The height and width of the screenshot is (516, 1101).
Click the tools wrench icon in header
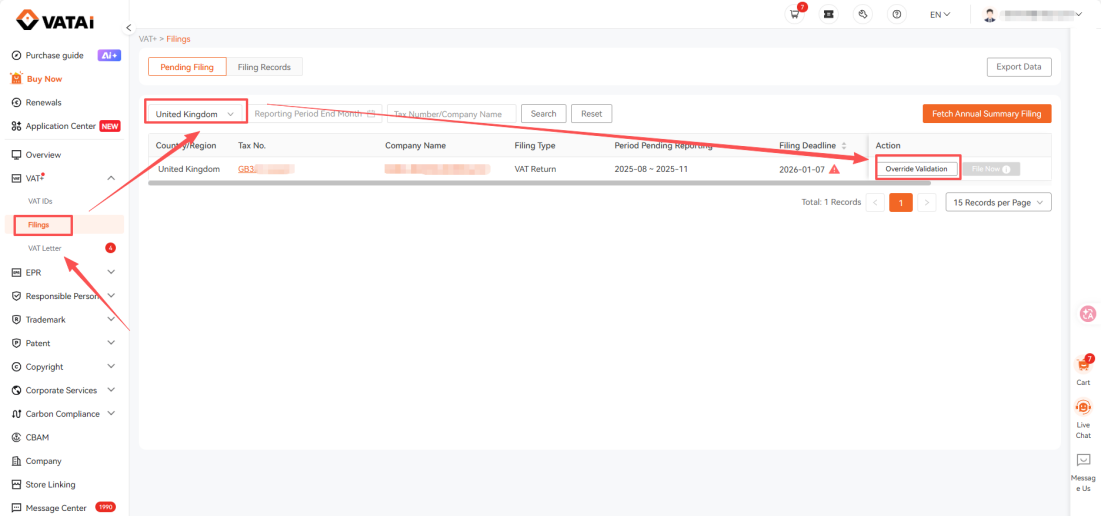coord(863,14)
